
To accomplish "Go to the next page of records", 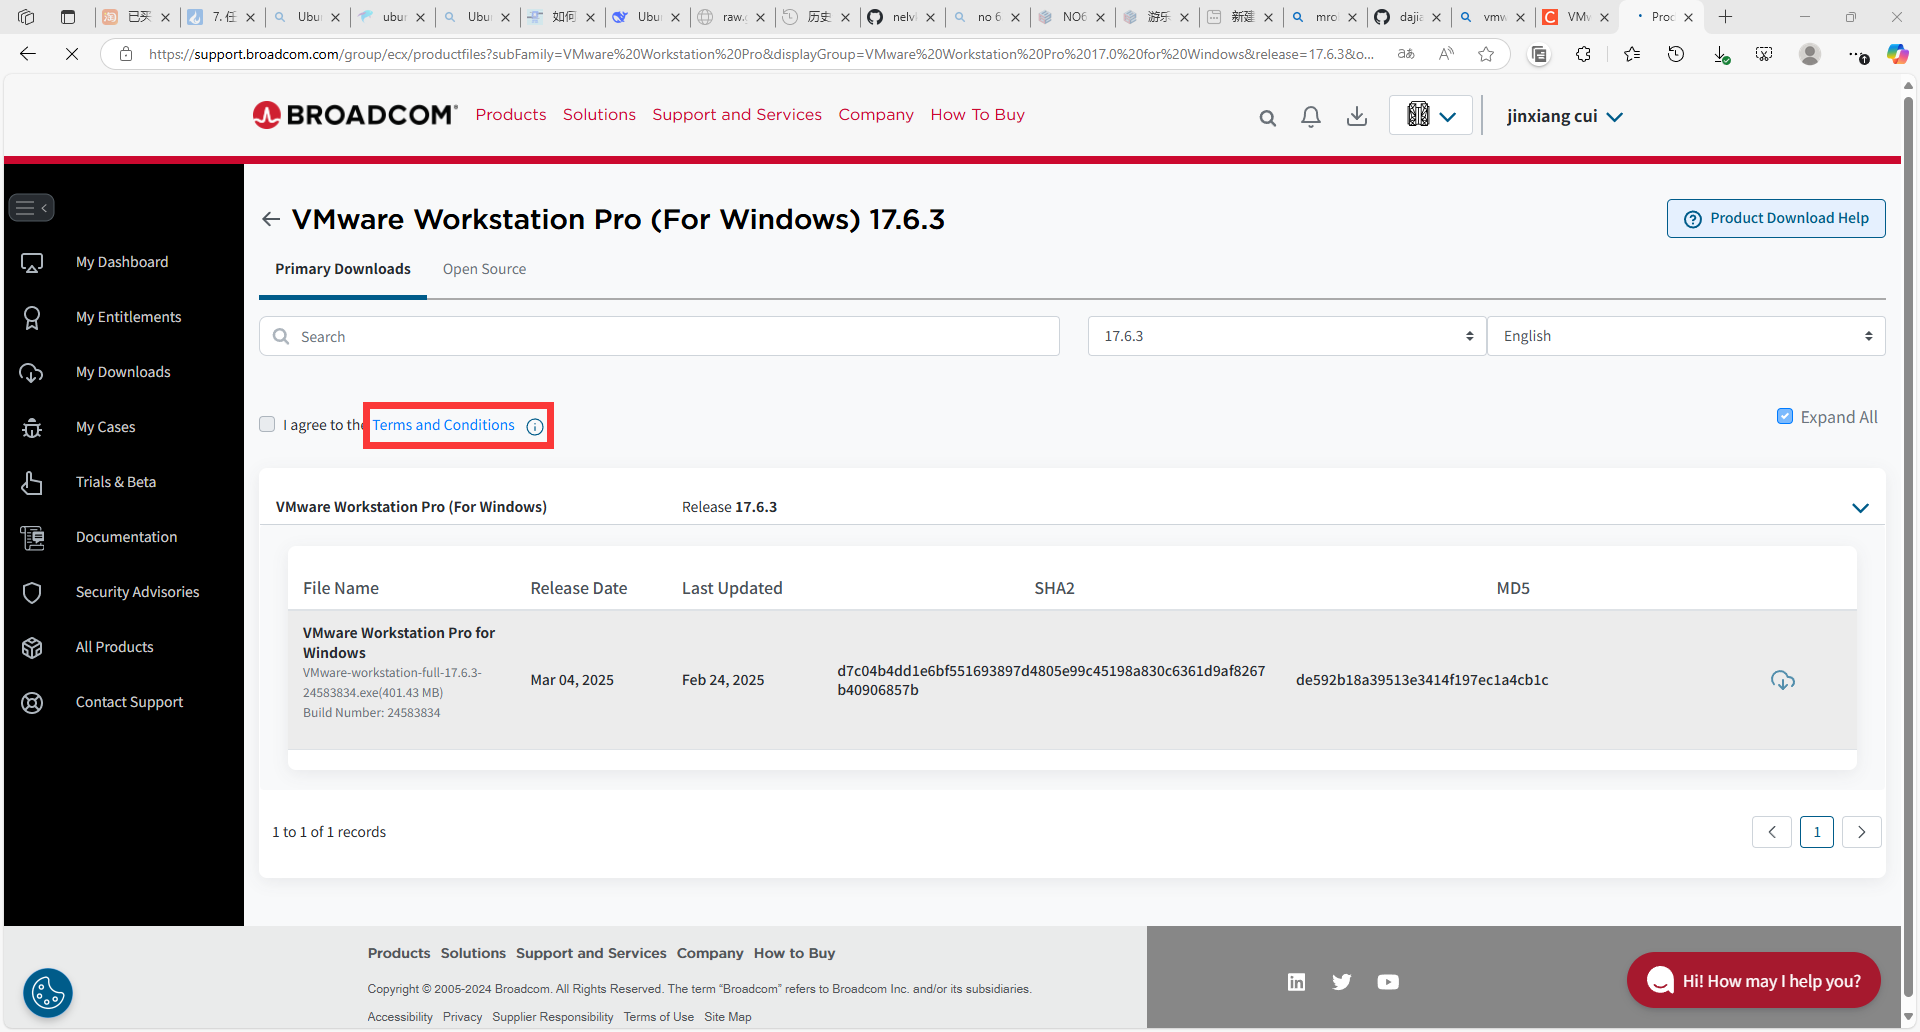I will [1862, 832].
